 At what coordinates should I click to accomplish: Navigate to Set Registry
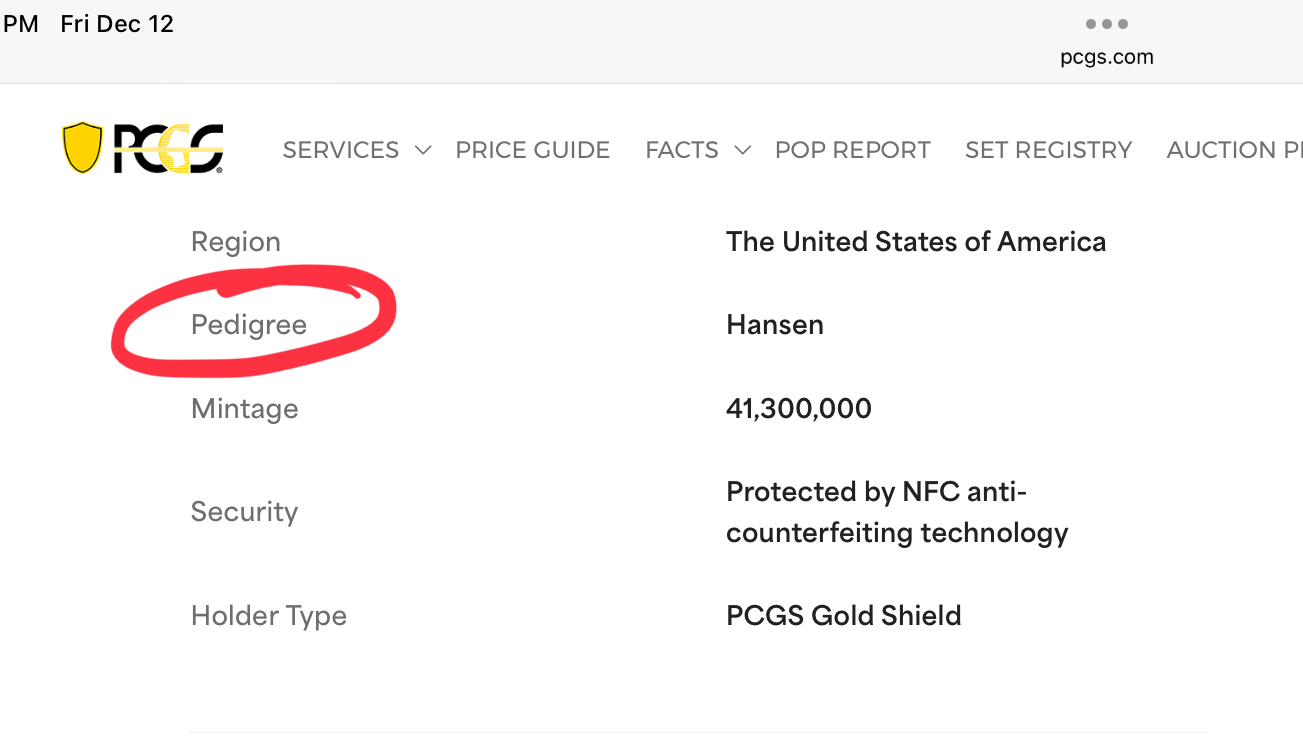click(1048, 150)
